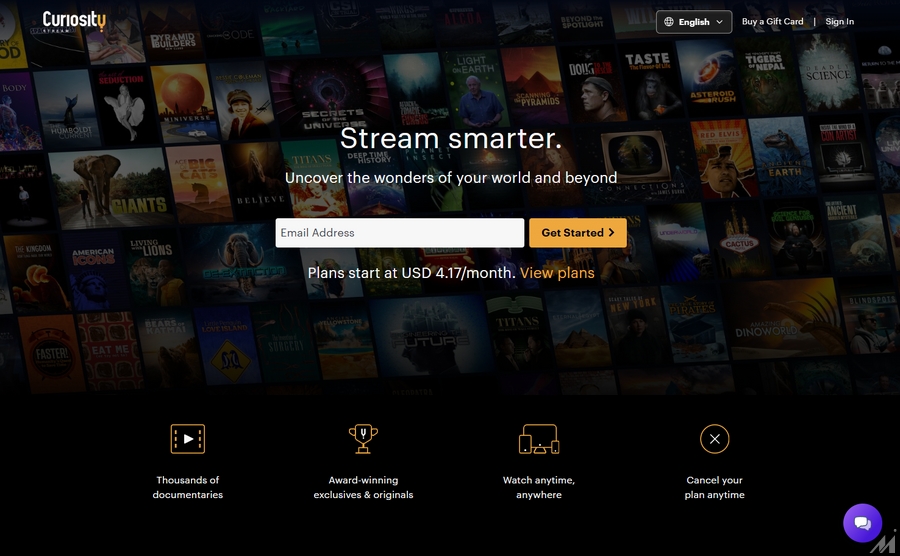Click the Cancel your plan anytime text
This screenshot has height=556, width=900.
715,487
